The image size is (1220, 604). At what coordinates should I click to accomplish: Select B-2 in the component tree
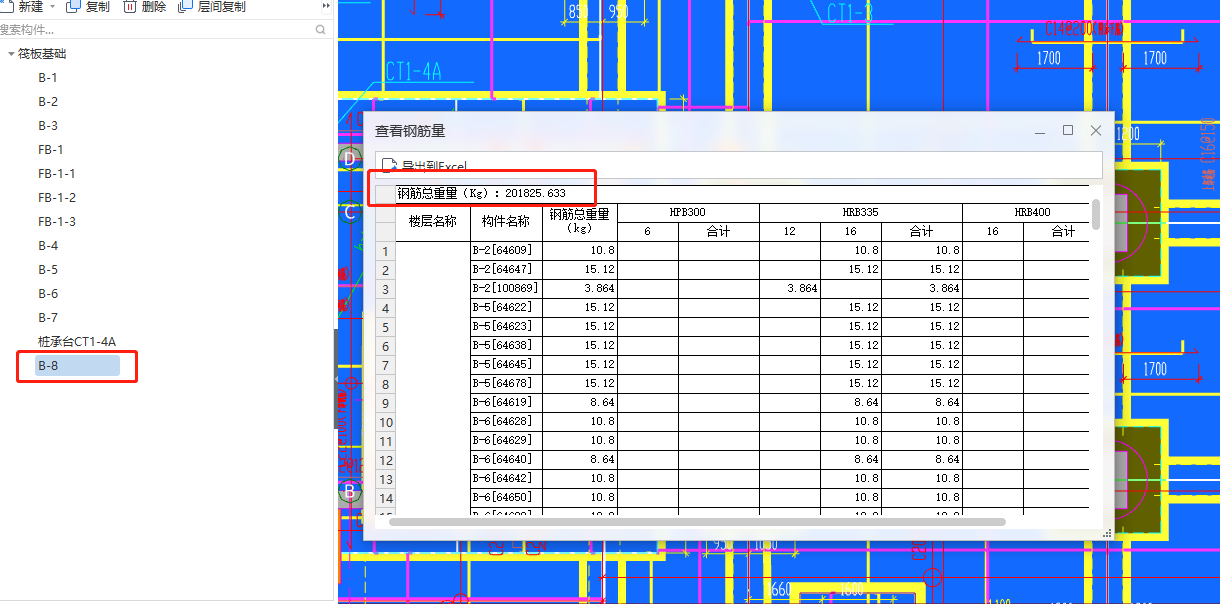pyautogui.click(x=48, y=102)
